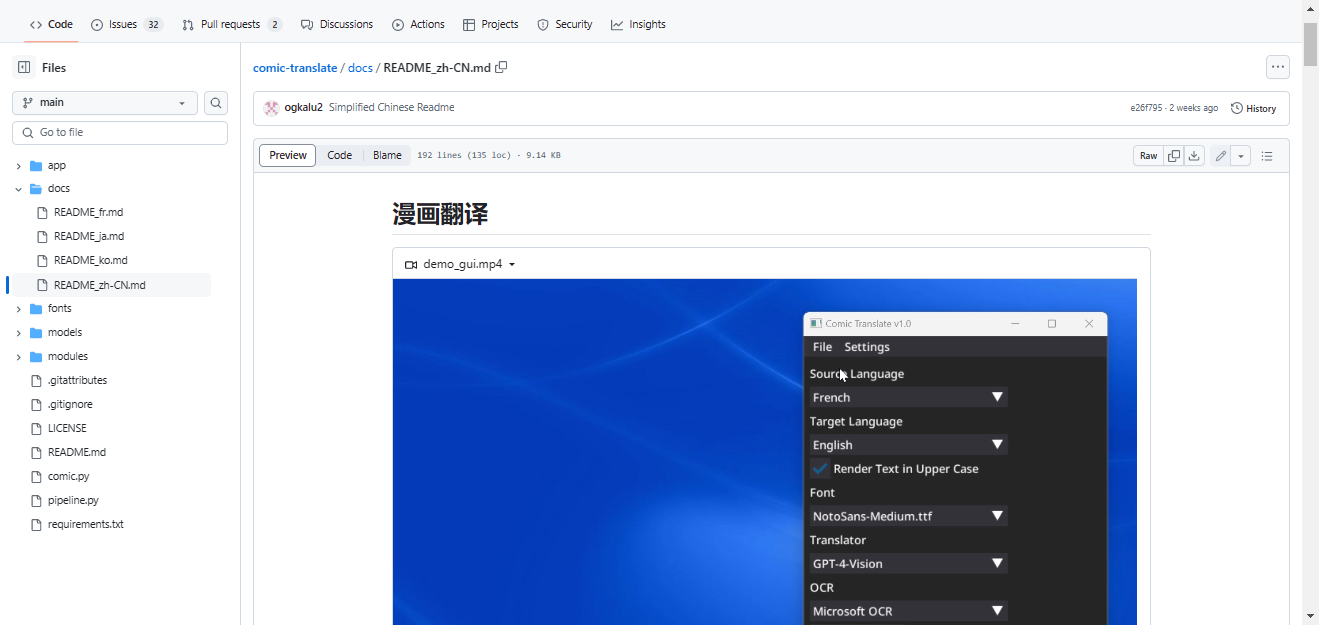This screenshot has width=1319, height=625.
Task: Switch file view to Blame
Action: coord(387,156)
